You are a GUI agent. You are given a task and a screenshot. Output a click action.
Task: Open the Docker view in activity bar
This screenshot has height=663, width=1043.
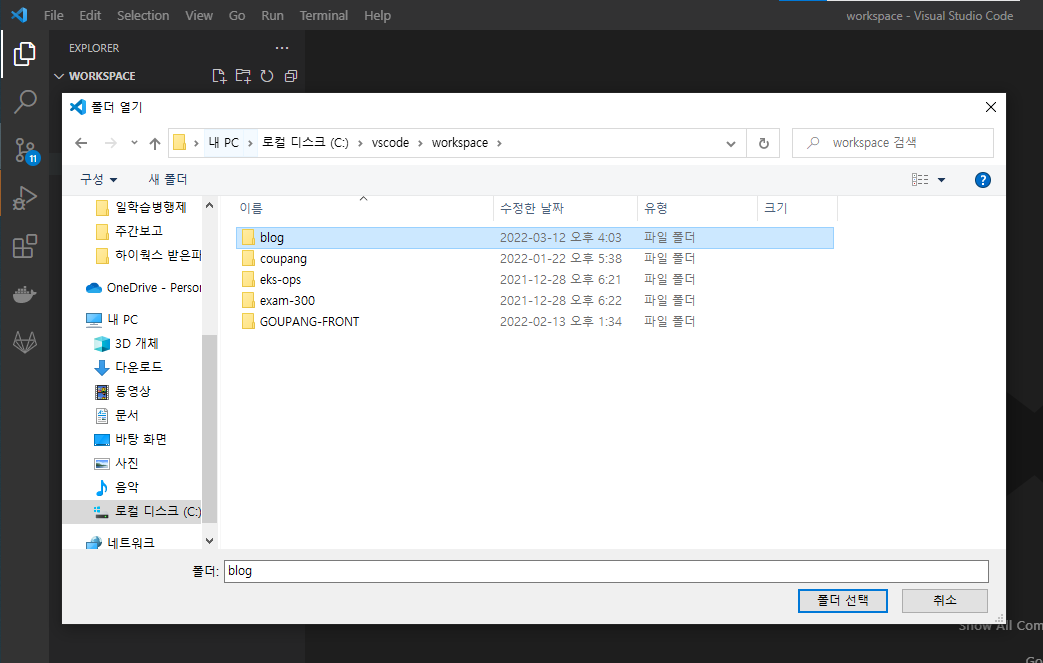[x=25, y=294]
